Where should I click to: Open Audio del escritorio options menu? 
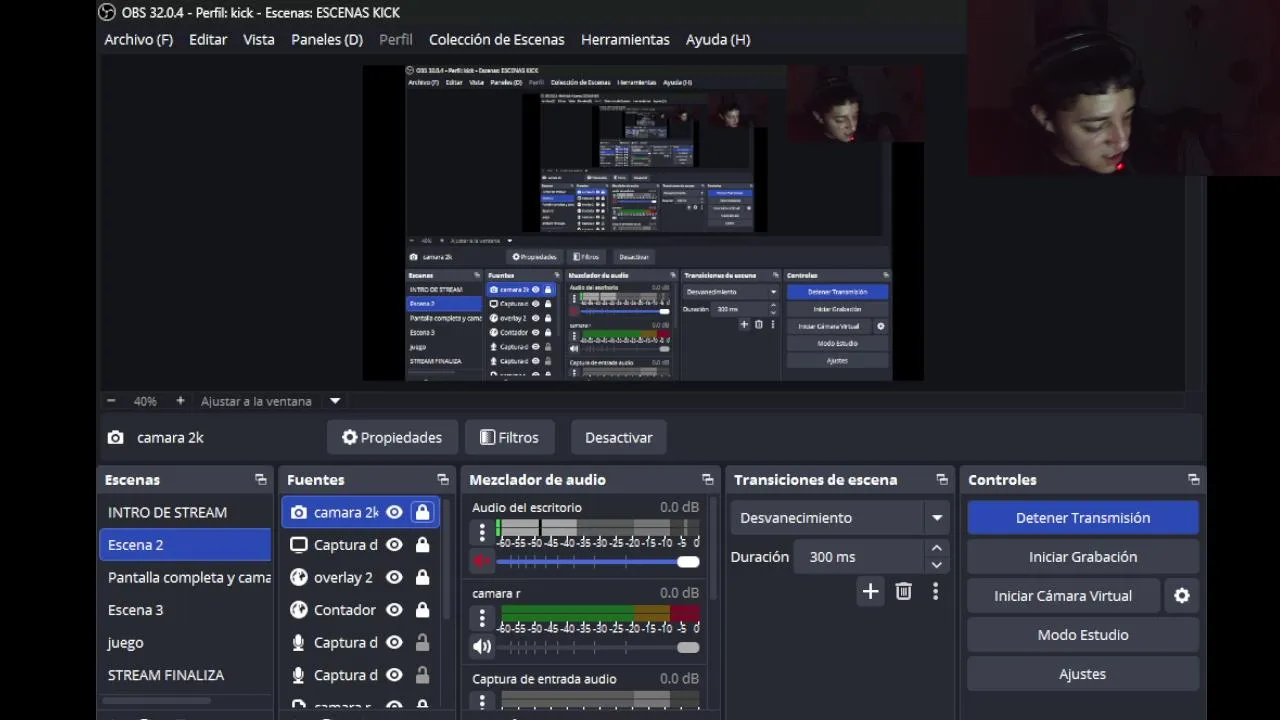pyautogui.click(x=482, y=532)
